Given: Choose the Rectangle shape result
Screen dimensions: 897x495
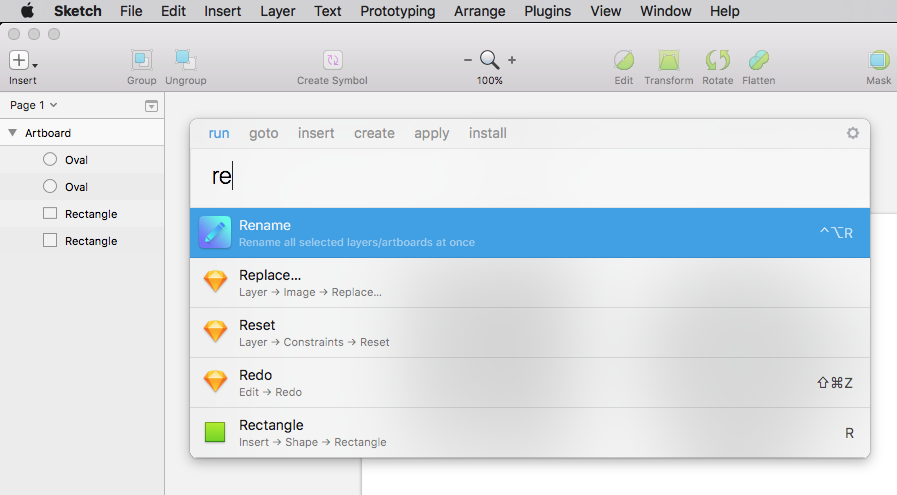Looking at the screenshot, I should pyautogui.click(x=530, y=433).
